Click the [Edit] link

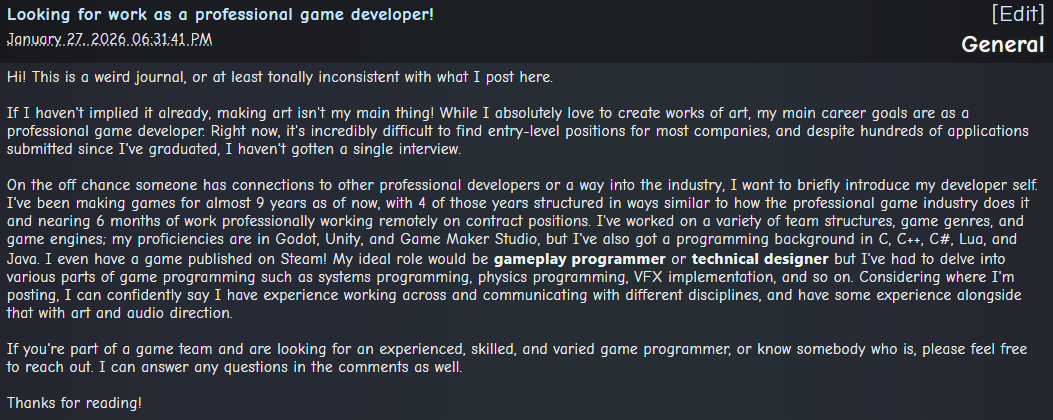point(1017,15)
